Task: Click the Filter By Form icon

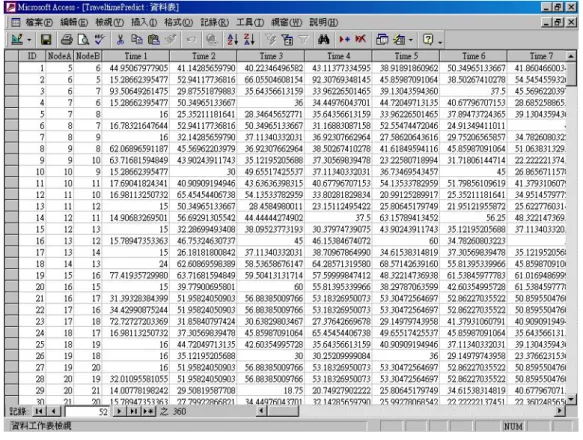Action: (287, 39)
